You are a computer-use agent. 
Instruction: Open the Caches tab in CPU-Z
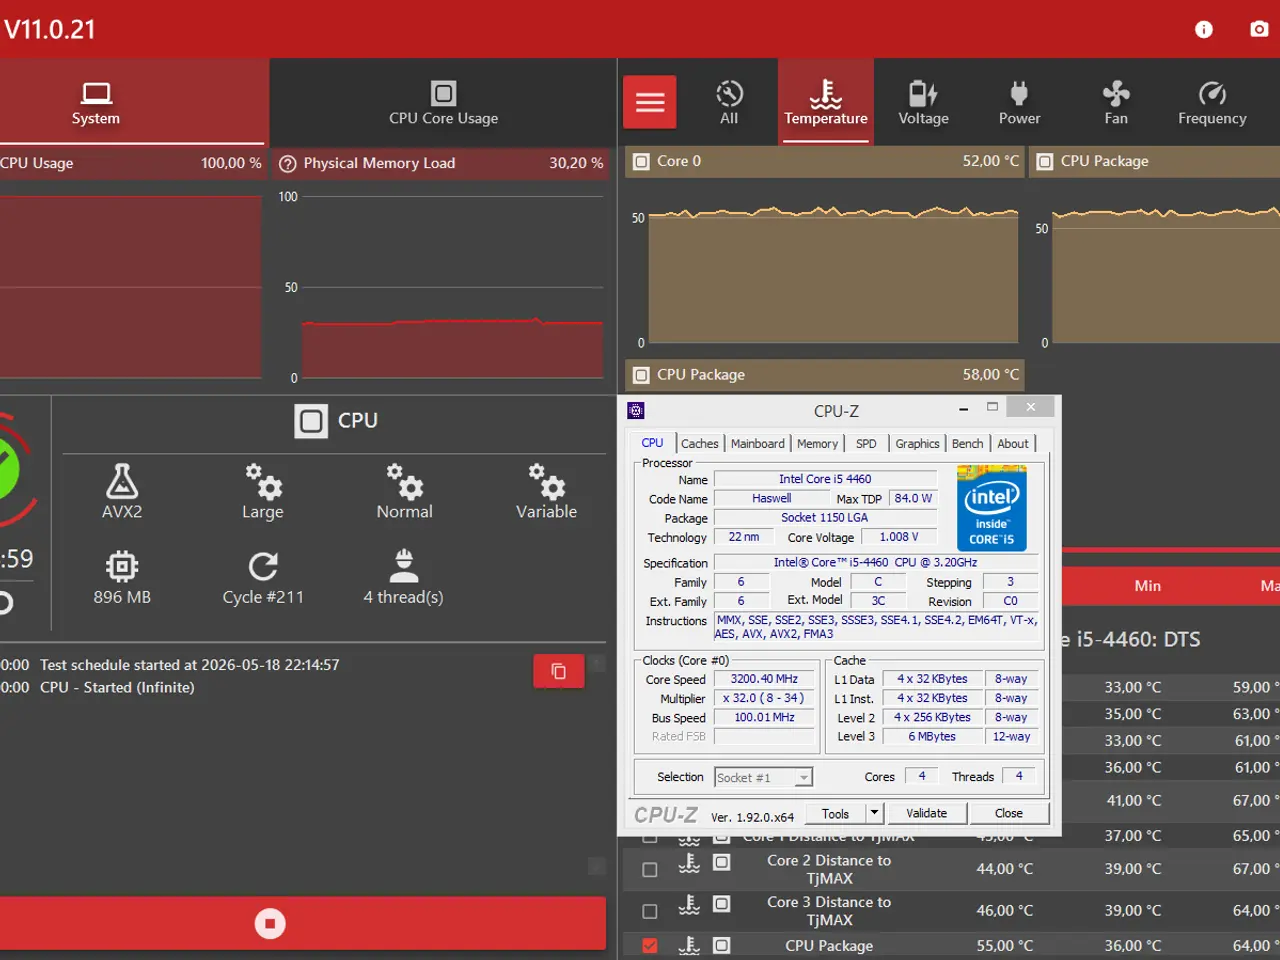[x=700, y=444]
